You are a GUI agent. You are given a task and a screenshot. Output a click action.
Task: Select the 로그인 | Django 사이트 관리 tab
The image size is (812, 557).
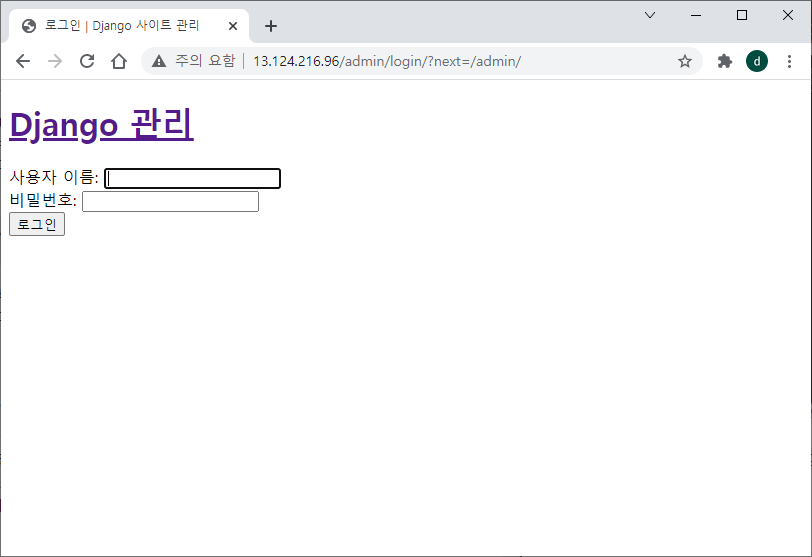(129, 26)
